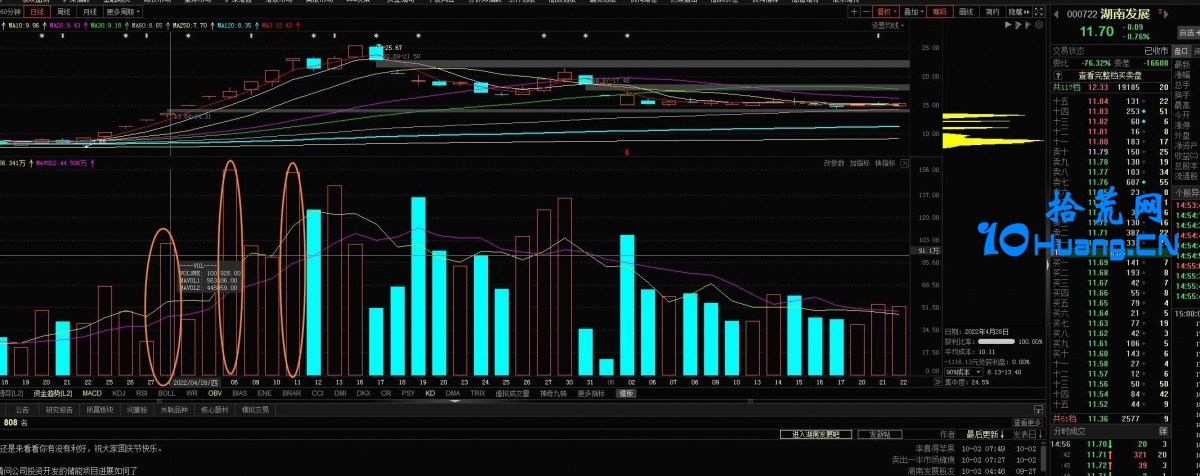Click the 买一 bid level row
The image size is (1200, 476).
(x=1110, y=263)
